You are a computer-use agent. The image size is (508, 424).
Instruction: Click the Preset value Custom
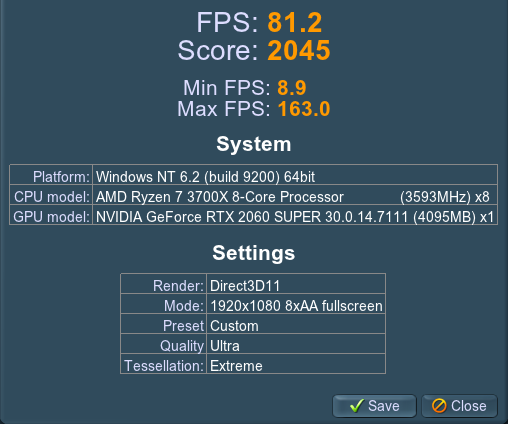(x=234, y=326)
